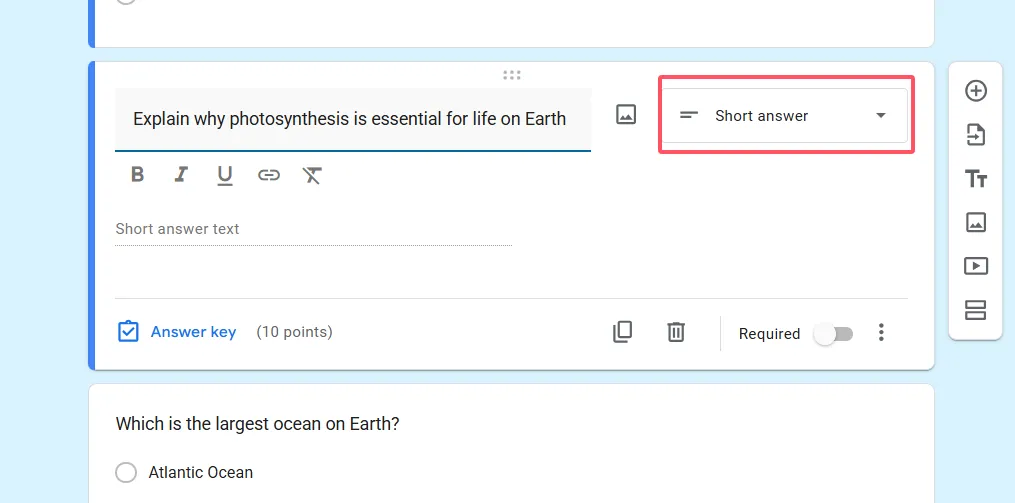The image size is (1015, 503).
Task: Duplicate the photosynthesis question
Action: click(622, 332)
